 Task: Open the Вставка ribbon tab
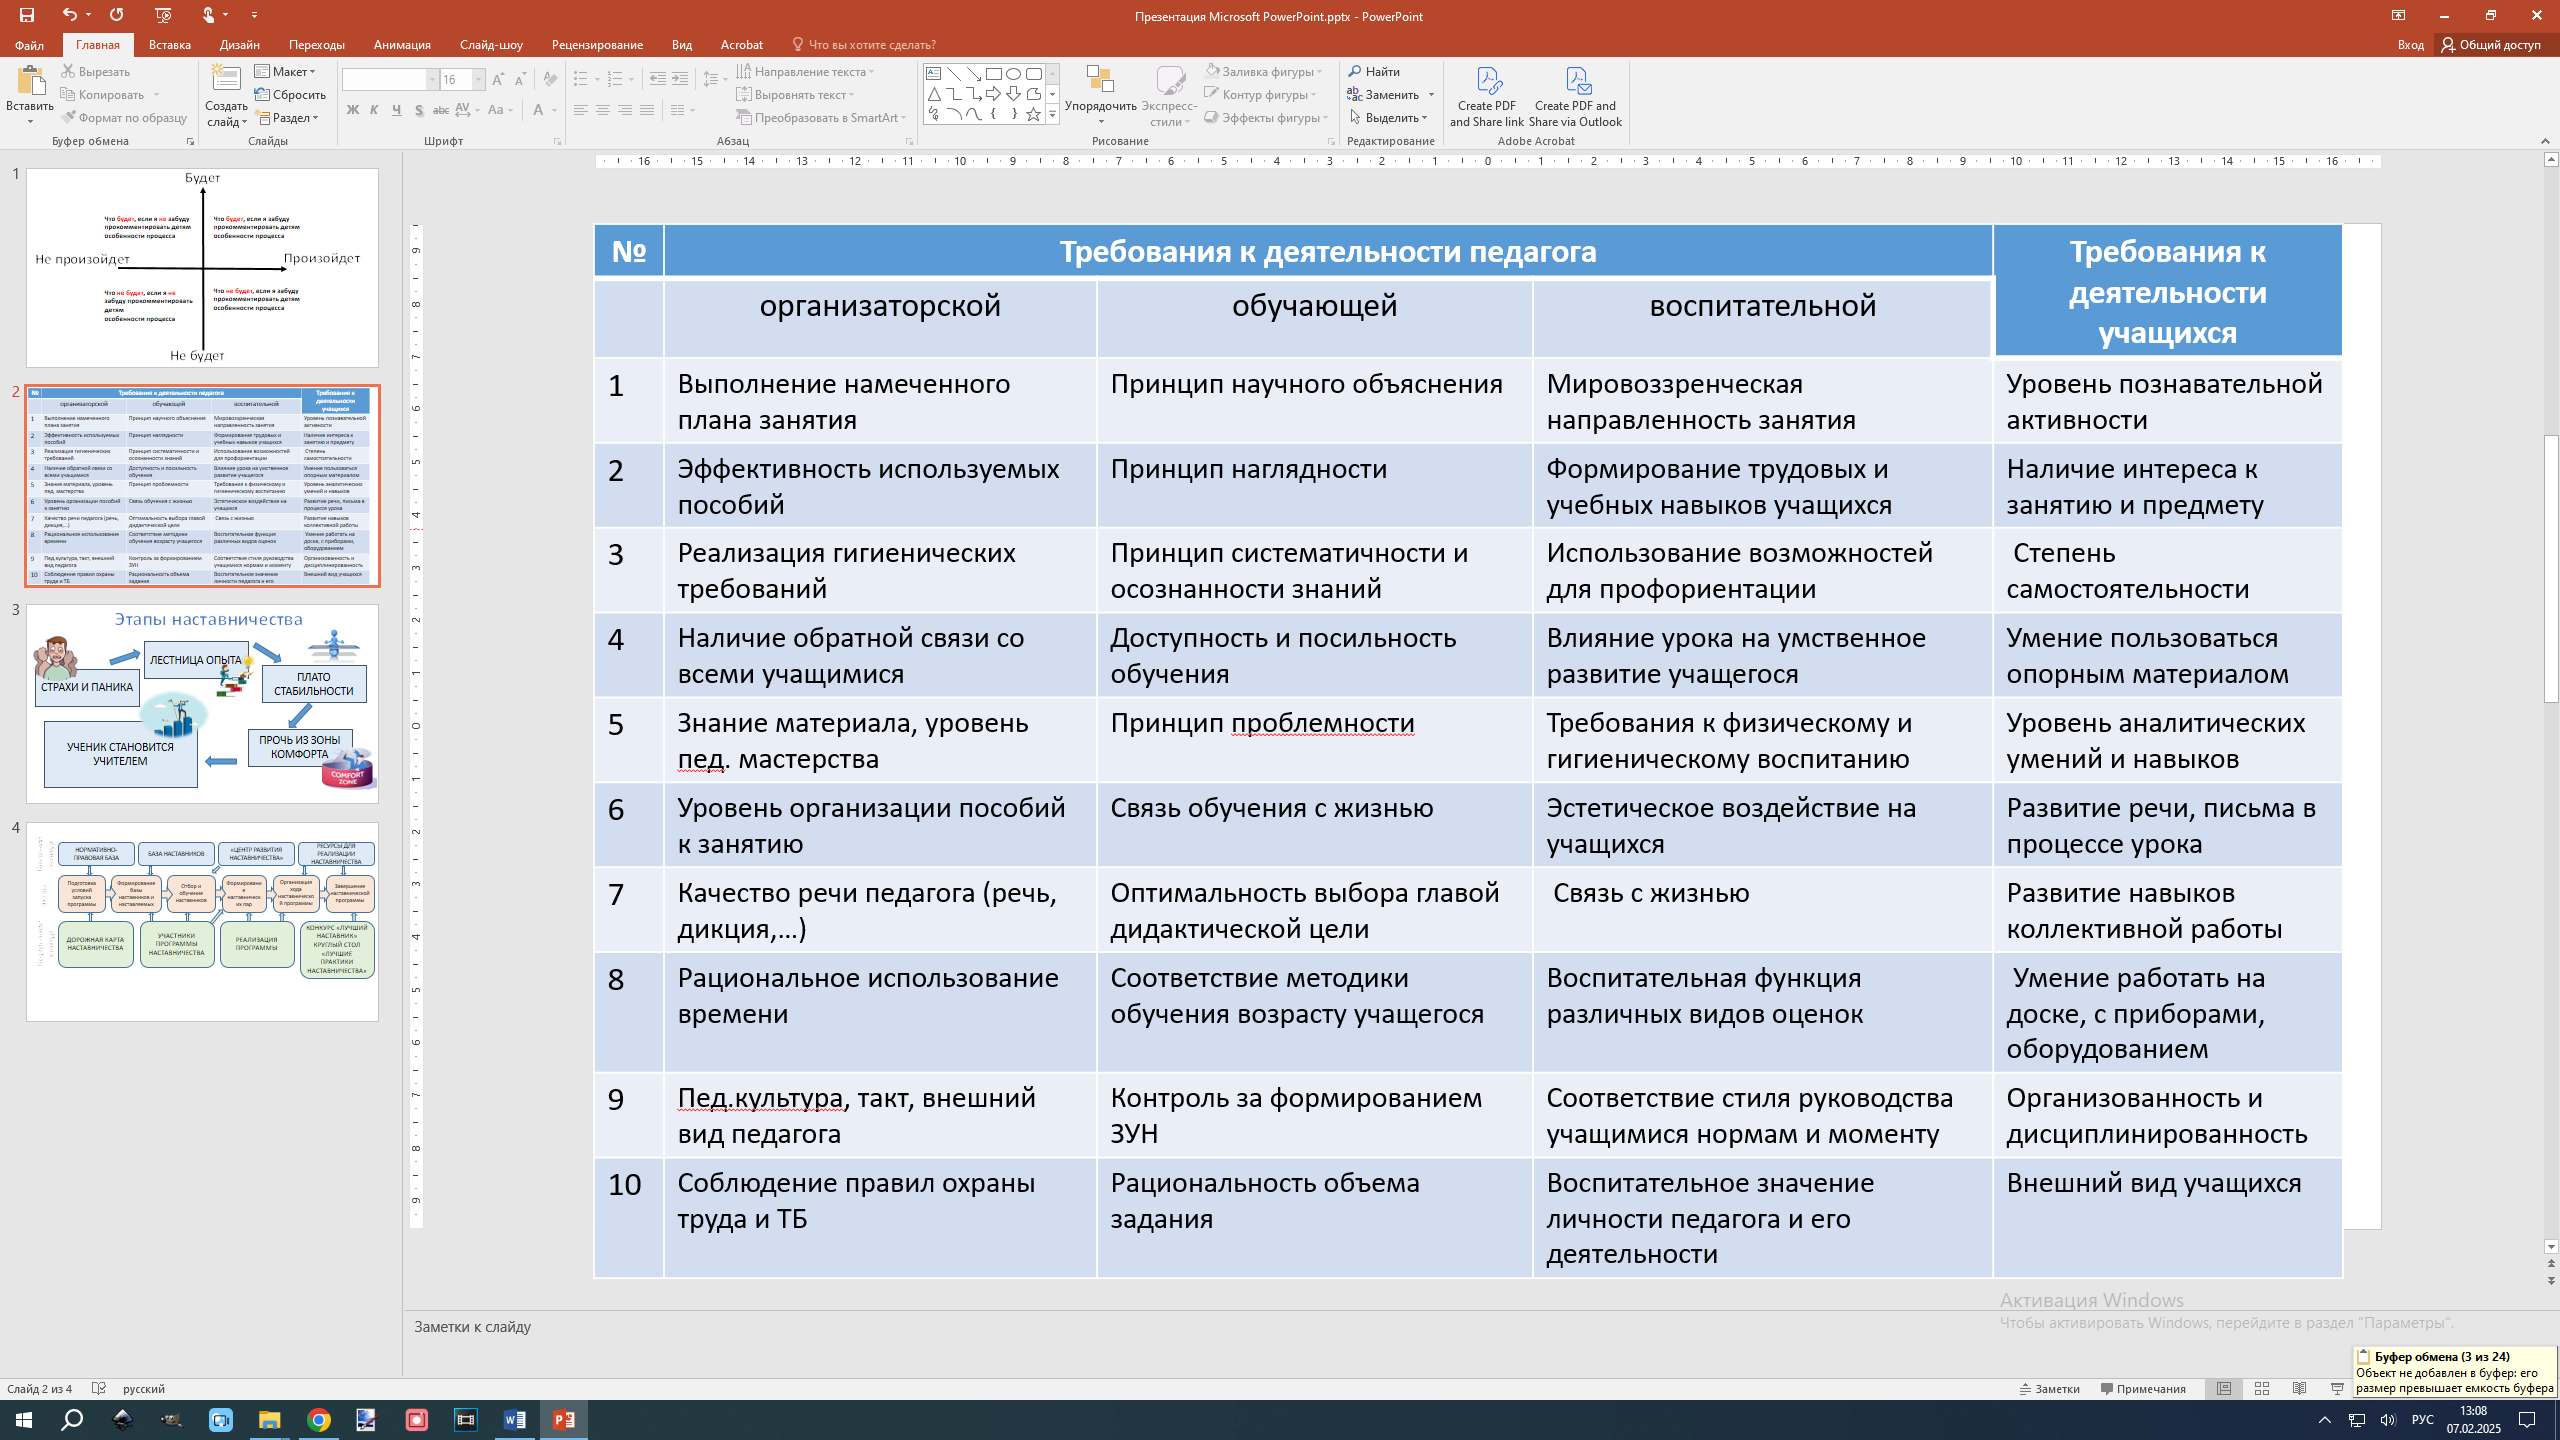coord(169,44)
